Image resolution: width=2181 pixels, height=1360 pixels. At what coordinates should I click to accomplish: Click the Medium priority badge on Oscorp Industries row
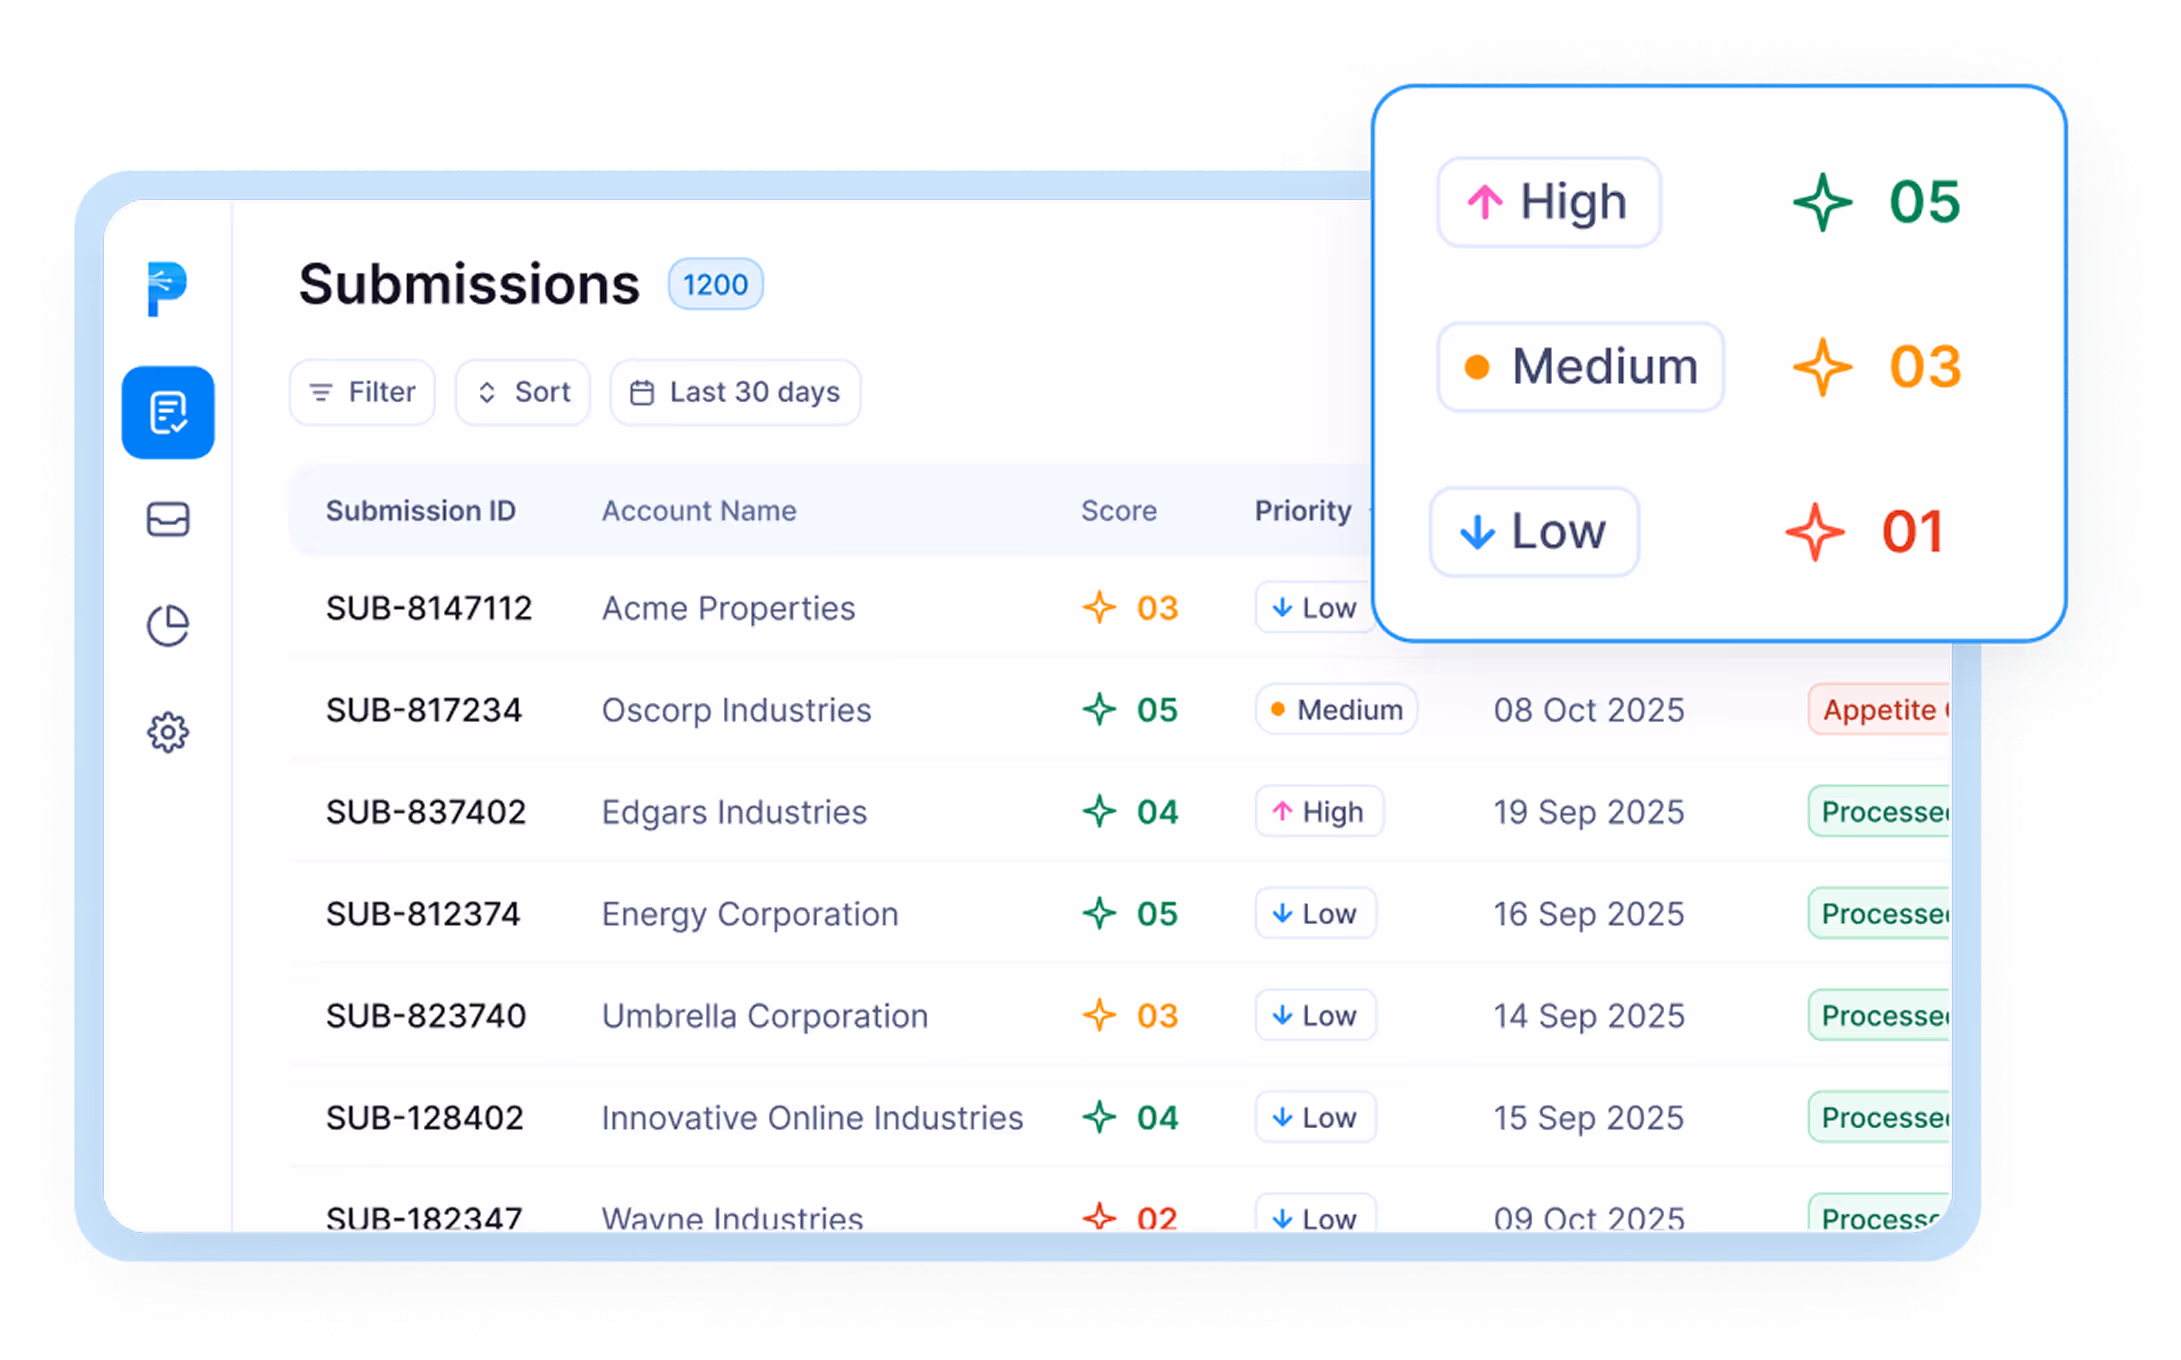(x=1336, y=709)
